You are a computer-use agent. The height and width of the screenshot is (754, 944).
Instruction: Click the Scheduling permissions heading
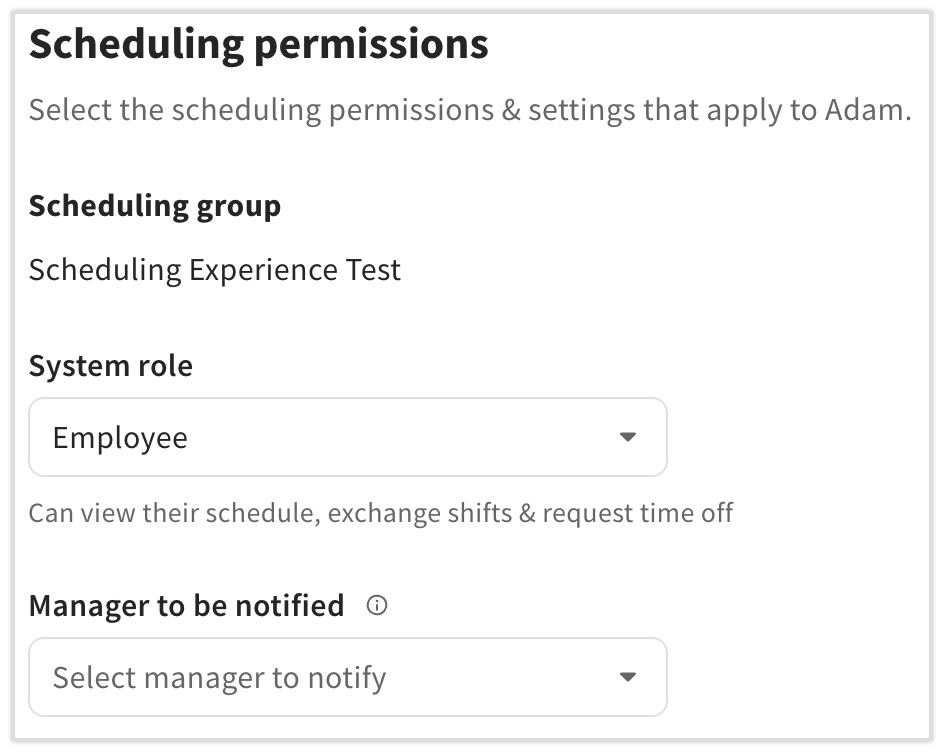coord(258,45)
